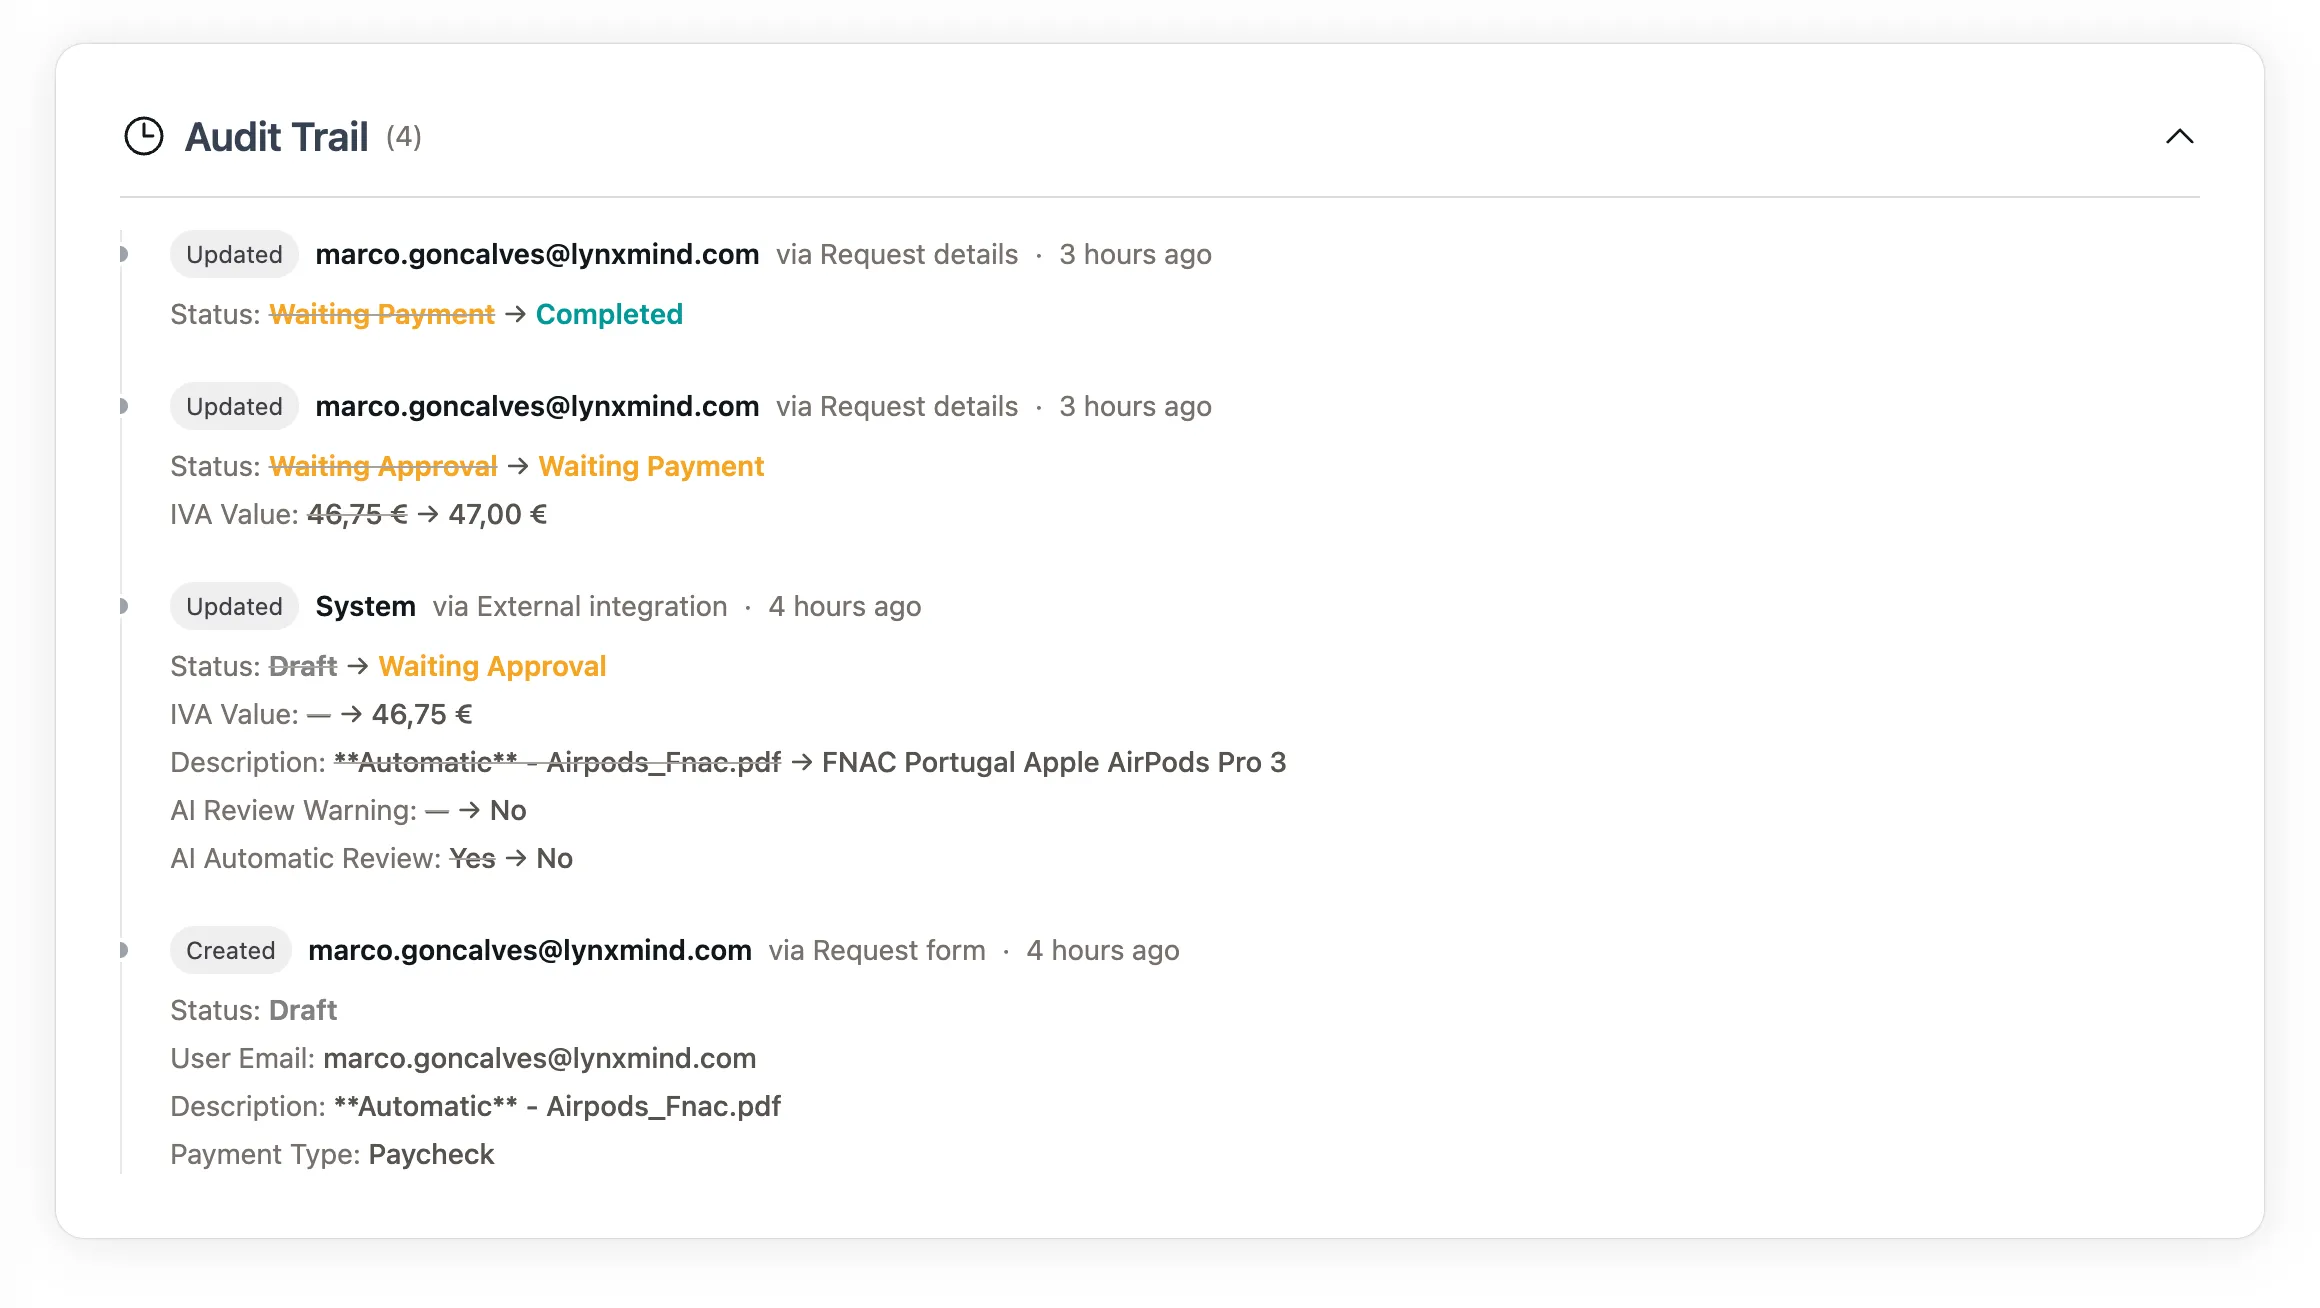Click the Audit Trail clock icon
Viewport: 2320px width, 1308px height.
144,137
